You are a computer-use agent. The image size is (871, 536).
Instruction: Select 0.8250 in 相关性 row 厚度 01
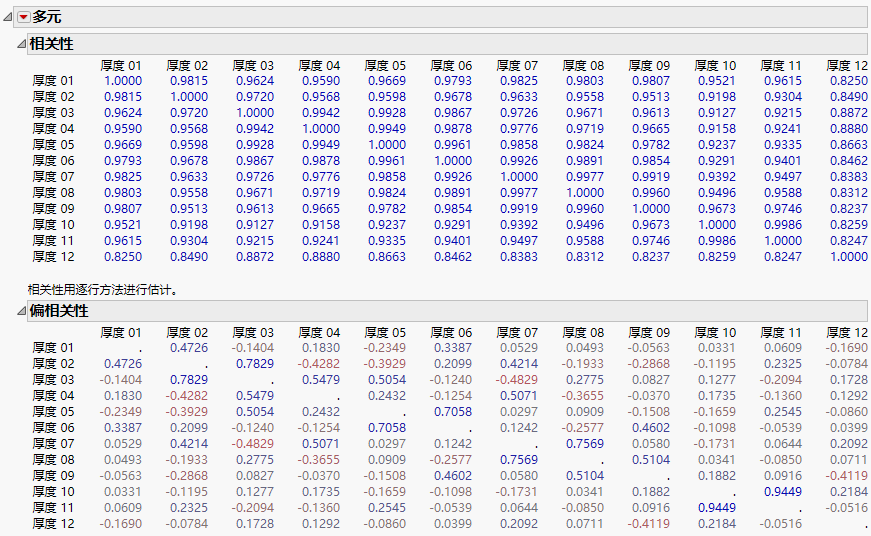click(849, 81)
